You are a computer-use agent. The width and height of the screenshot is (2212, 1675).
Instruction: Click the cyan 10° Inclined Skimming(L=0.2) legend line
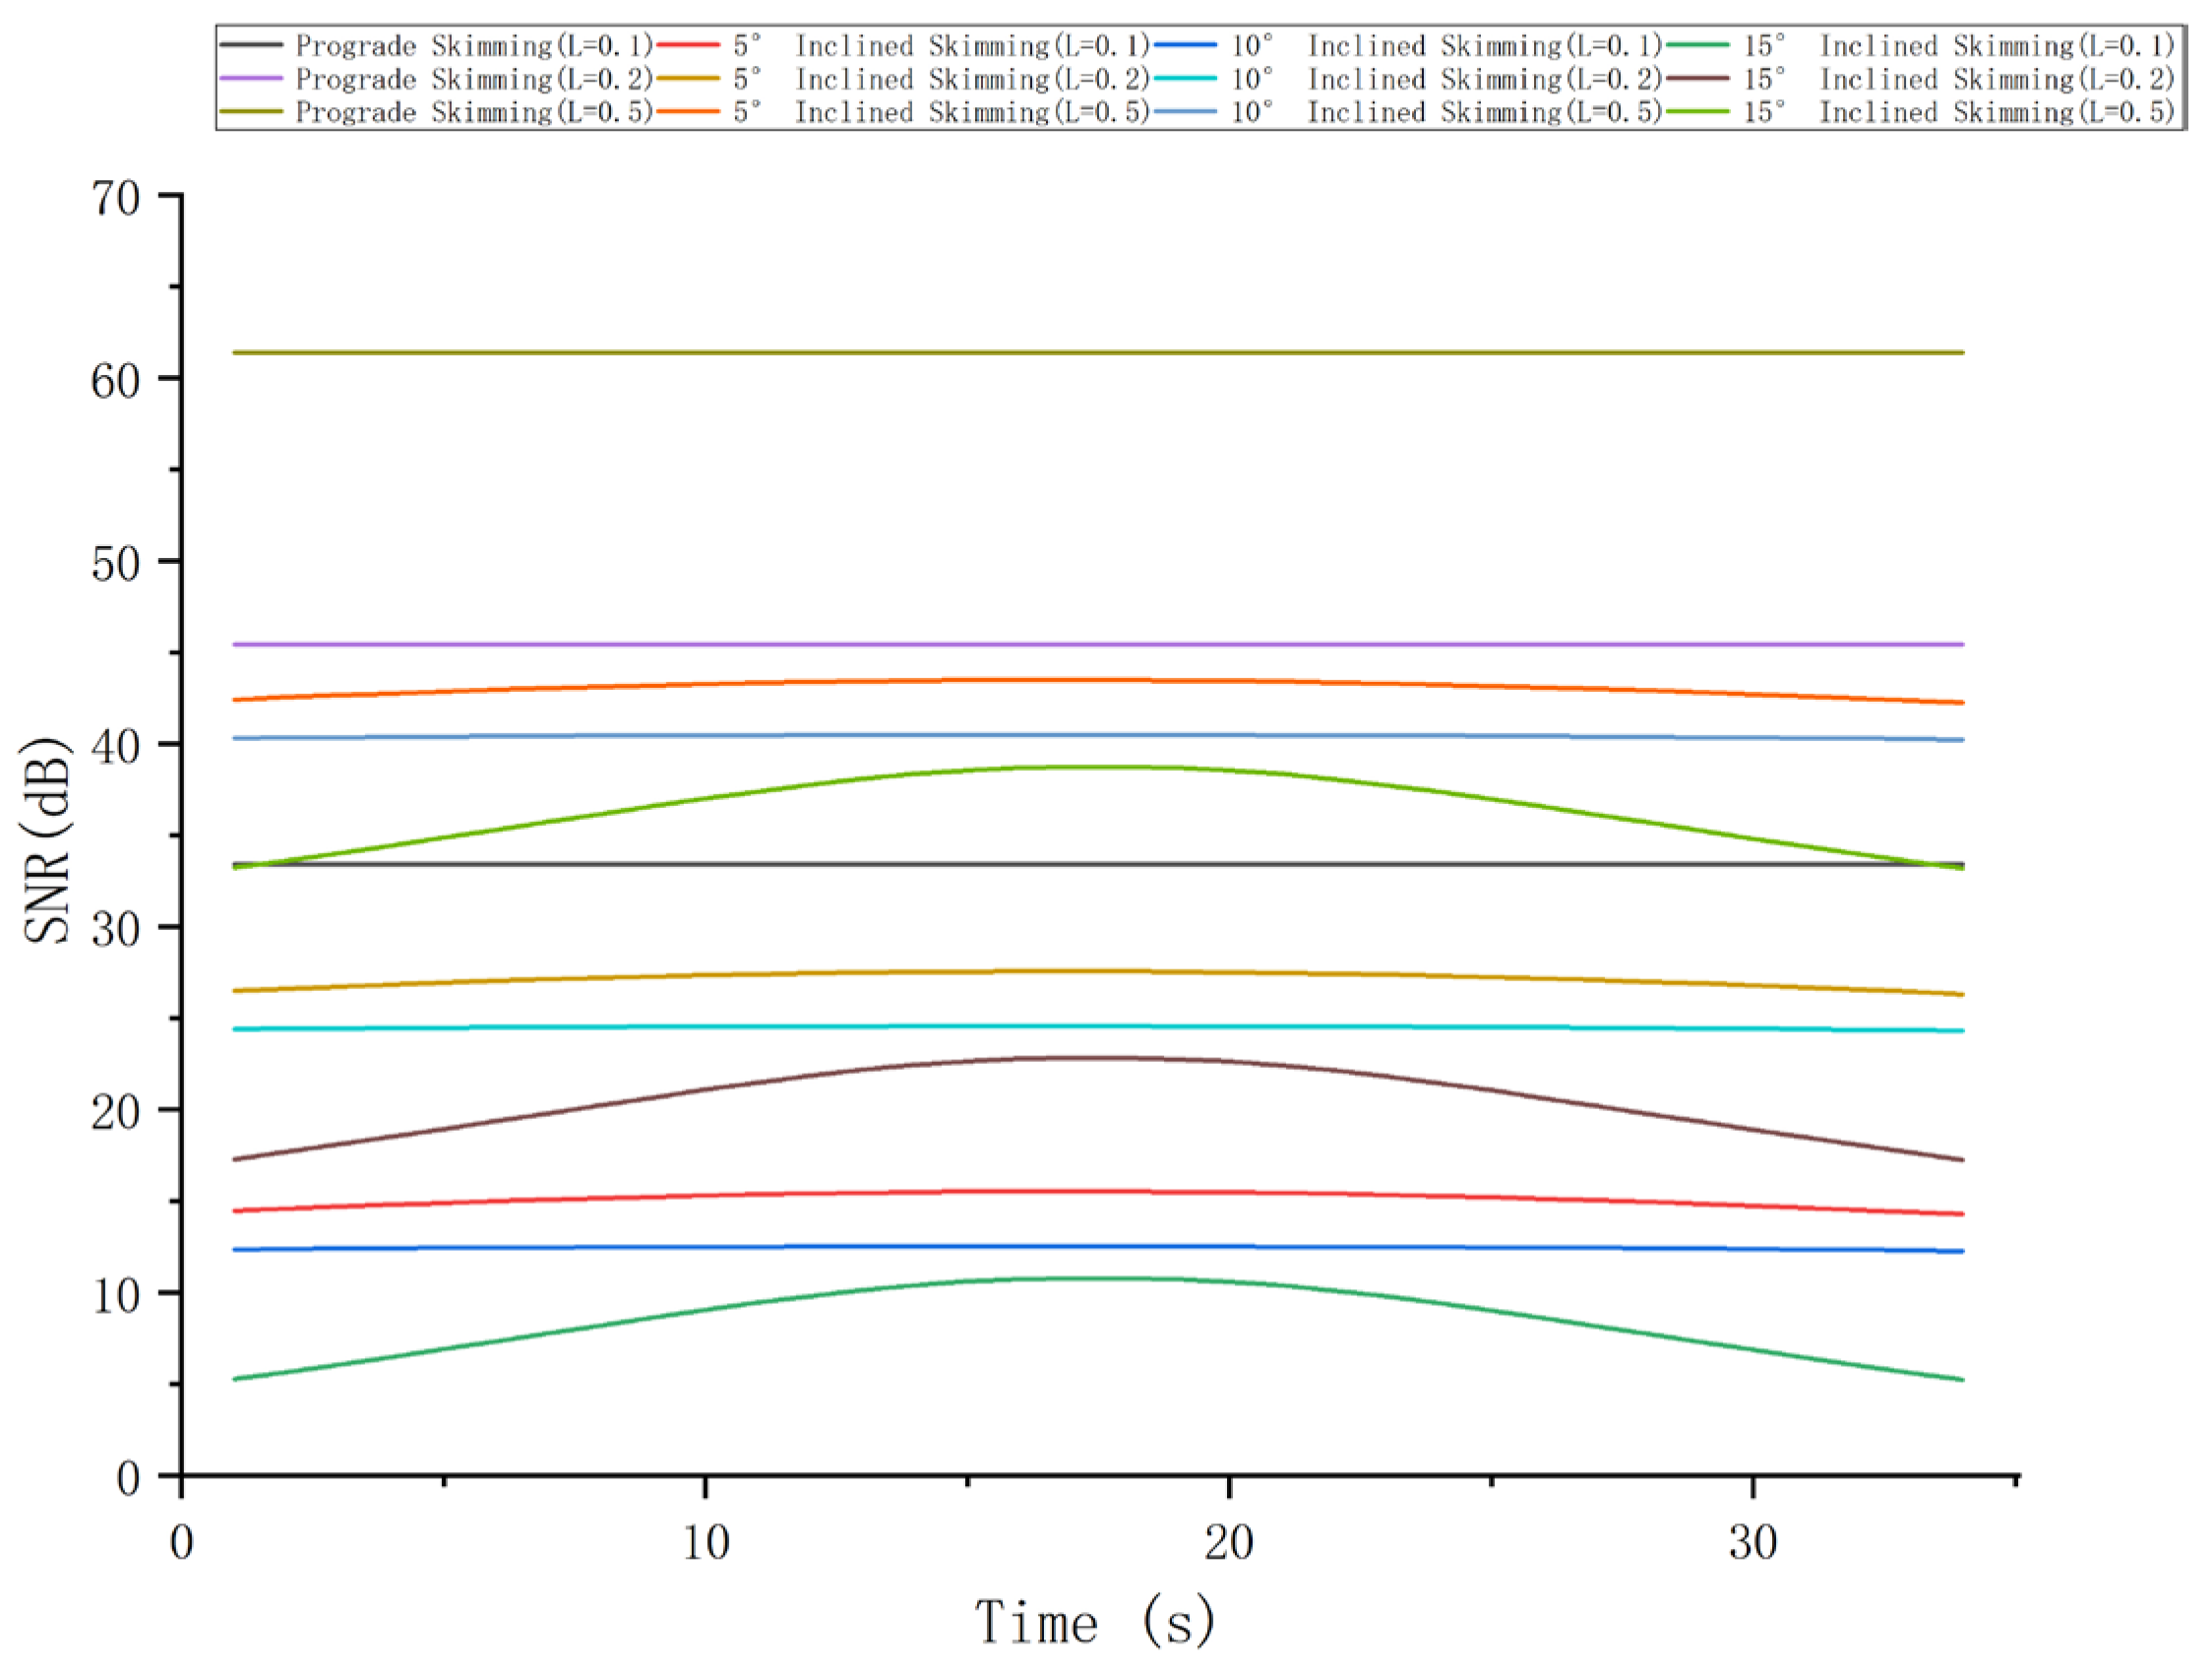(x=1186, y=78)
